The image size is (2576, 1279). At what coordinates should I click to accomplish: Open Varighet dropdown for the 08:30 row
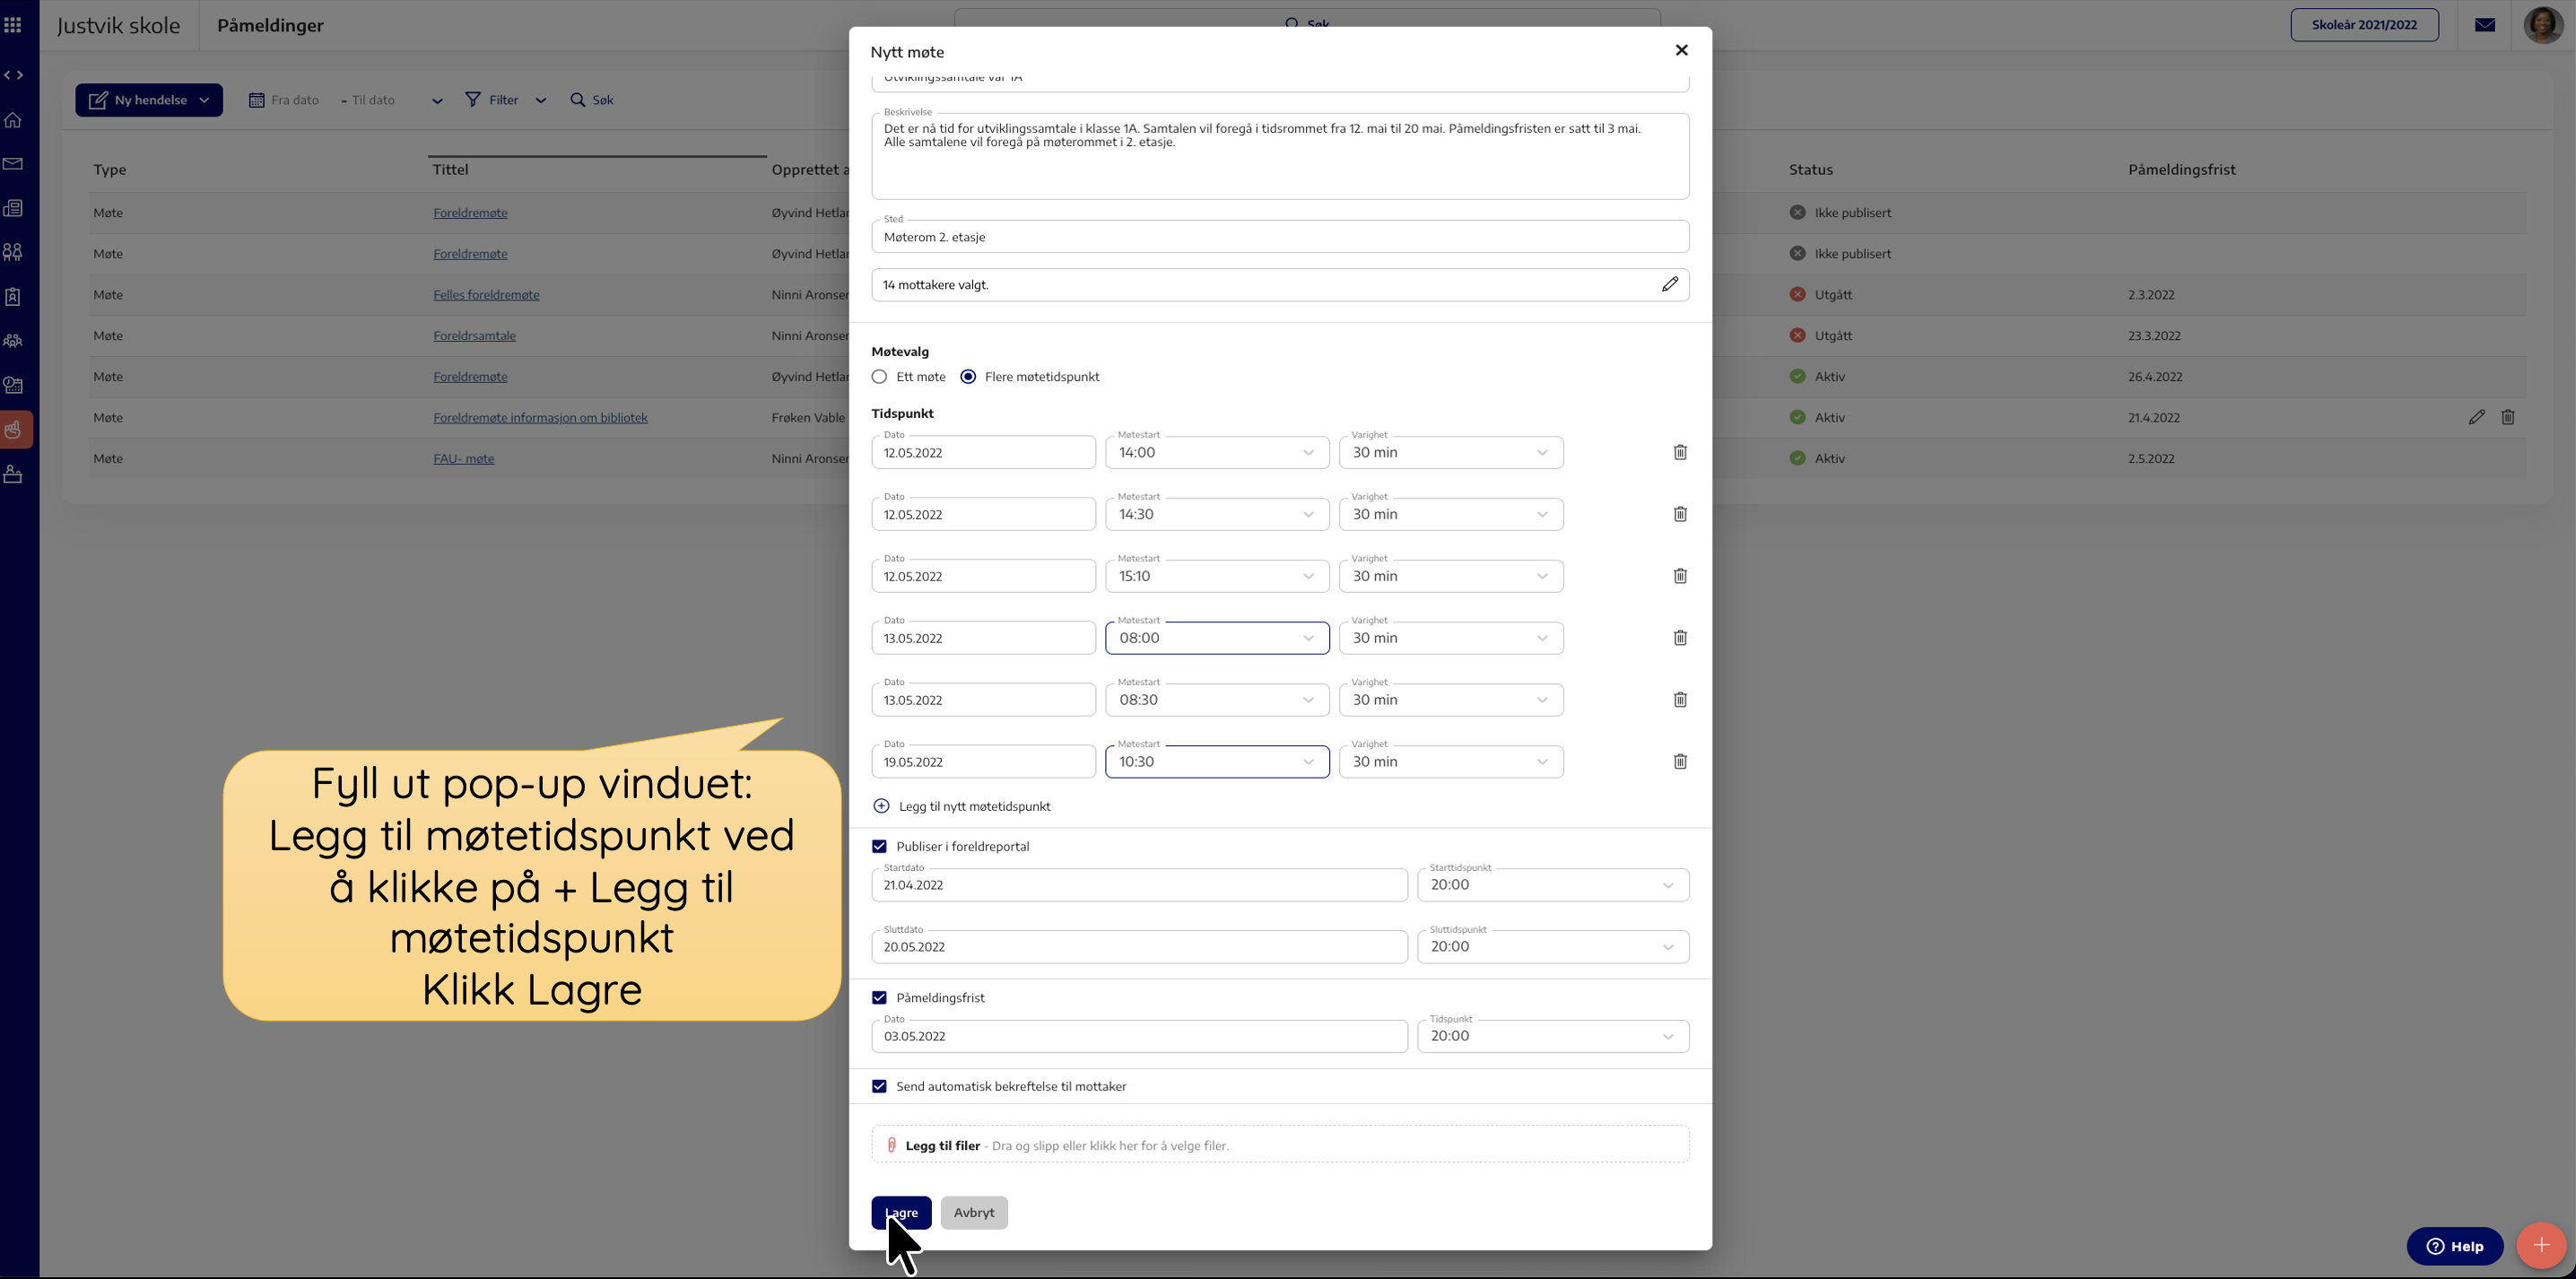point(1451,700)
